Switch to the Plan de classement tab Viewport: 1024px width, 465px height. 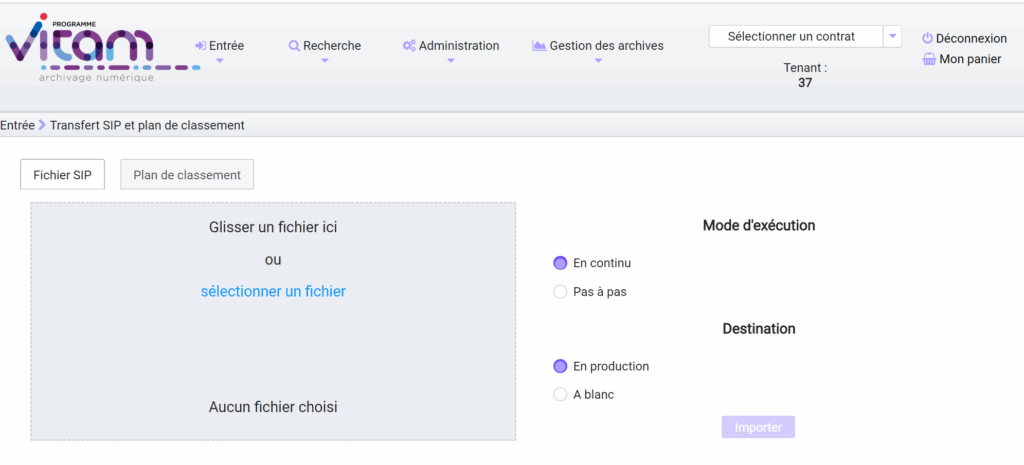pyautogui.click(x=187, y=175)
